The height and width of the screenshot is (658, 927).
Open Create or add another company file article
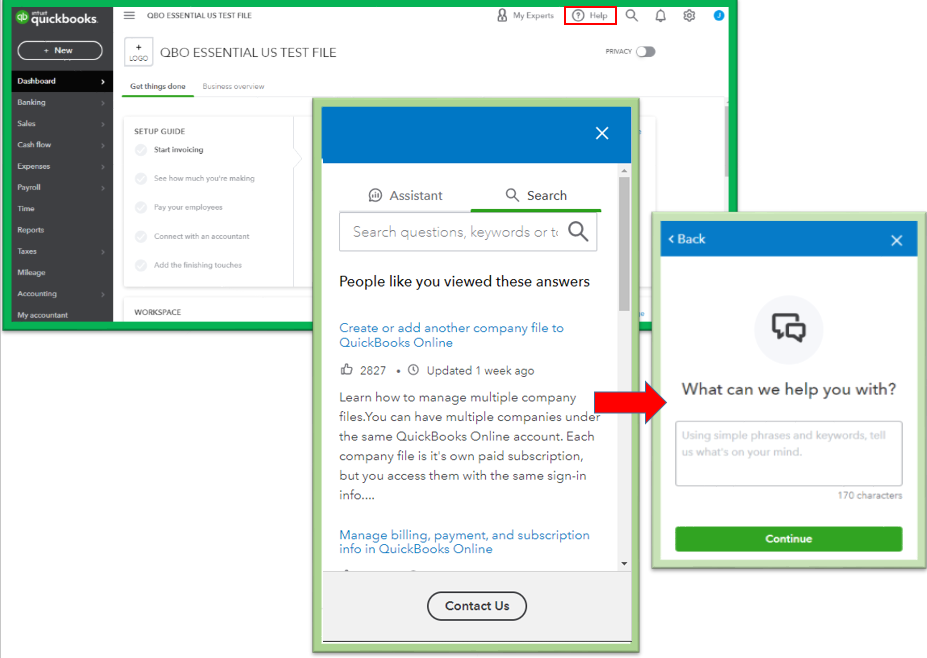point(452,335)
